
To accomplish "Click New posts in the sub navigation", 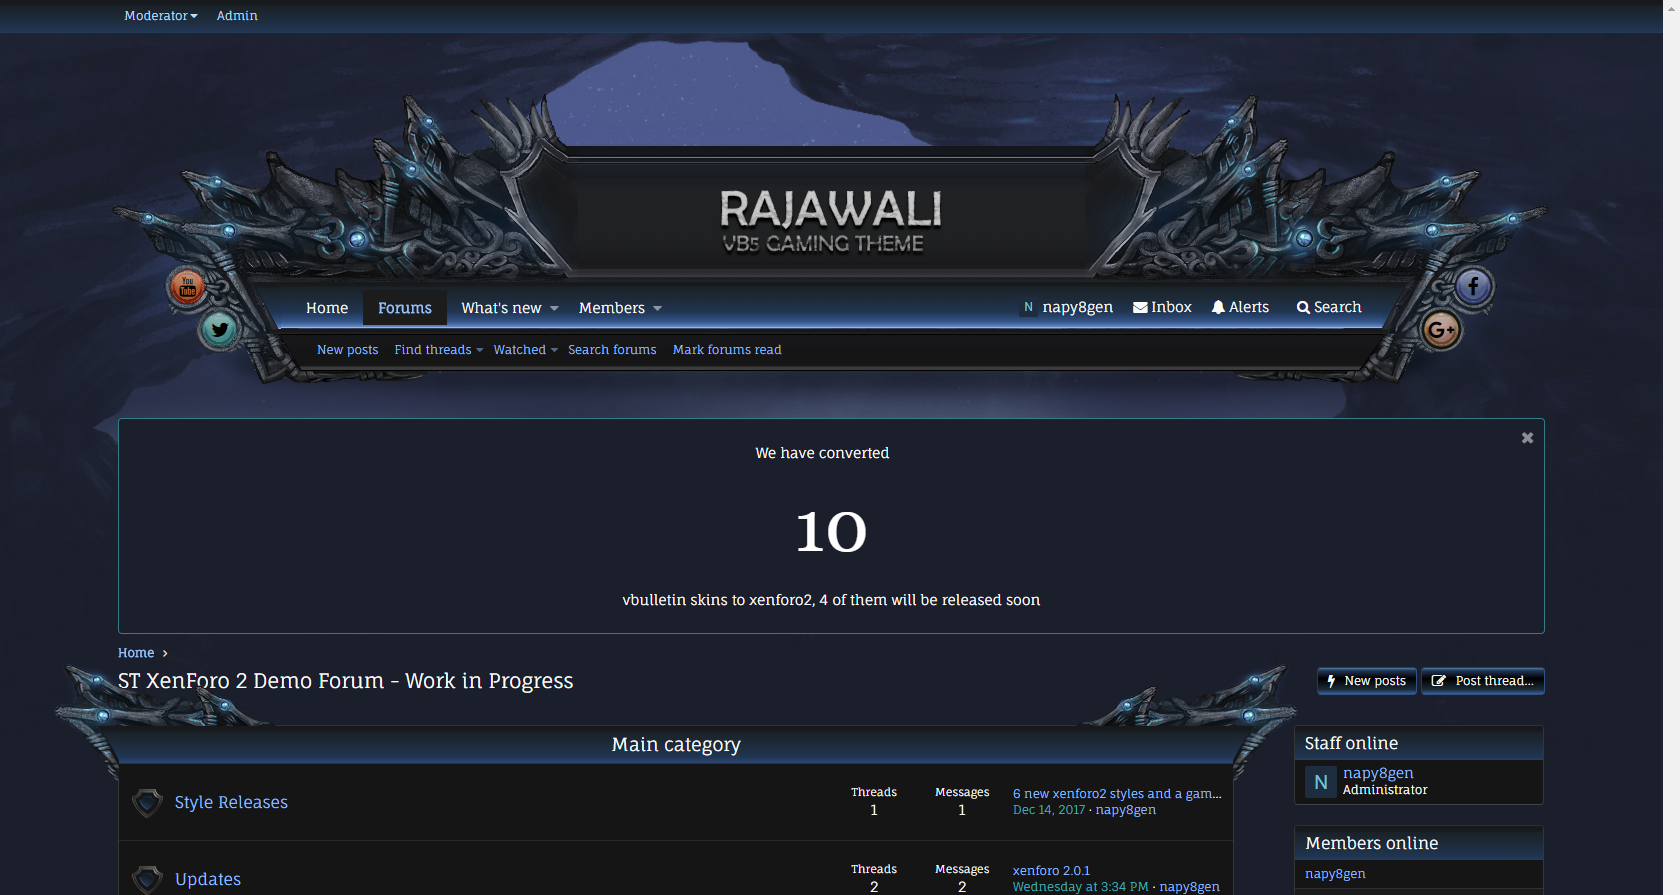I will (347, 350).
